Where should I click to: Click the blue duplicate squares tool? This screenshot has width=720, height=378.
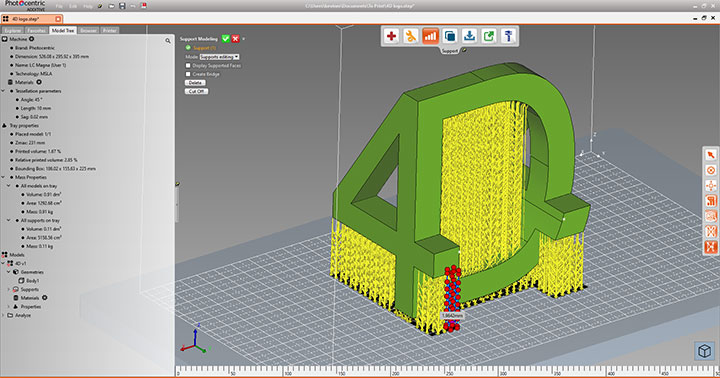[x=450, y=36]
